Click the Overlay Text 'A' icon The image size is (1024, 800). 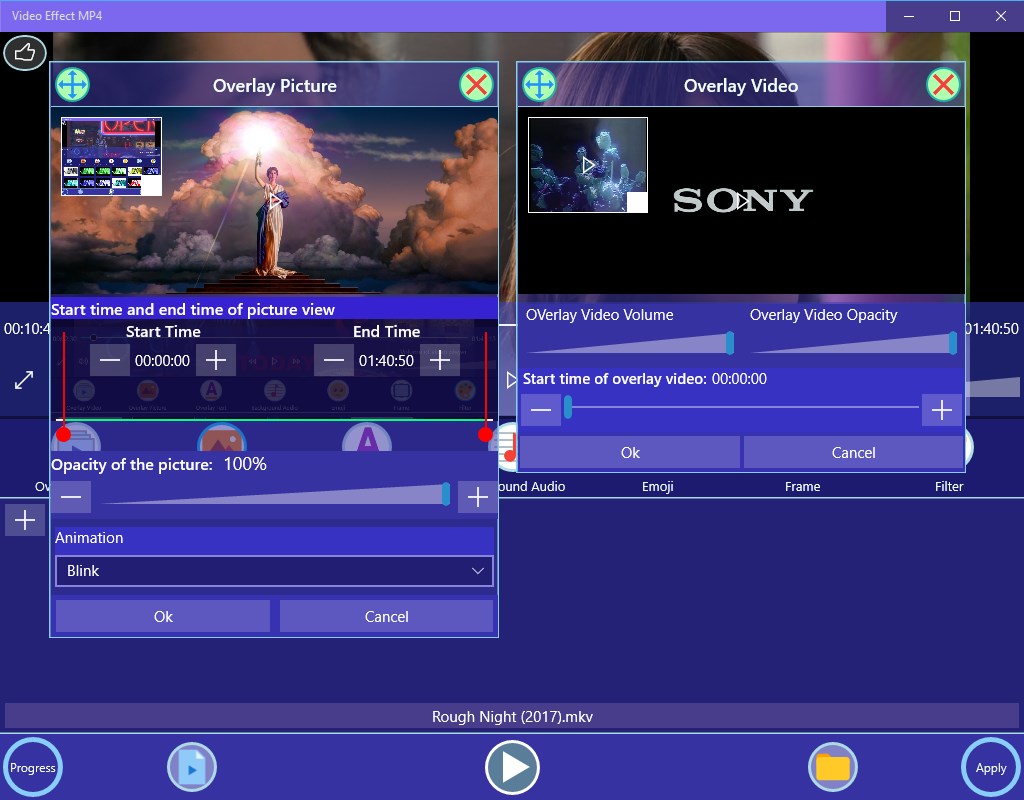point(367,437)
